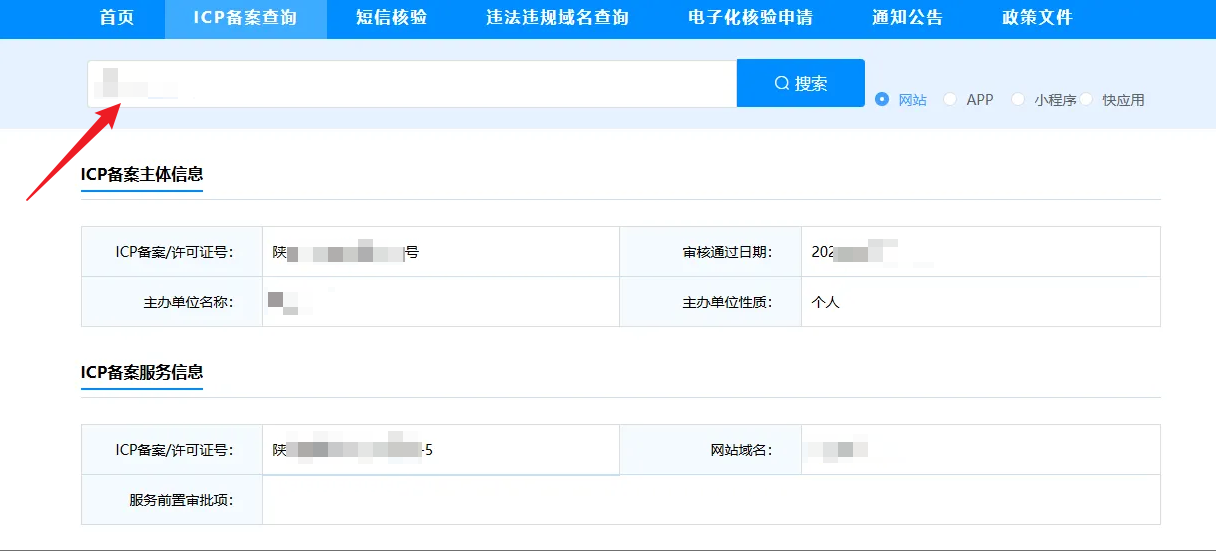Go to the 首页 tab
The height and width of the screenshot is (551, 1216).
[x=117, y=18]
